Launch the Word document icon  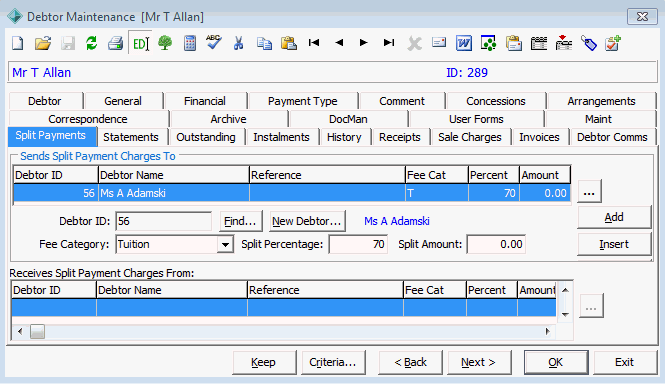[464, 43]
